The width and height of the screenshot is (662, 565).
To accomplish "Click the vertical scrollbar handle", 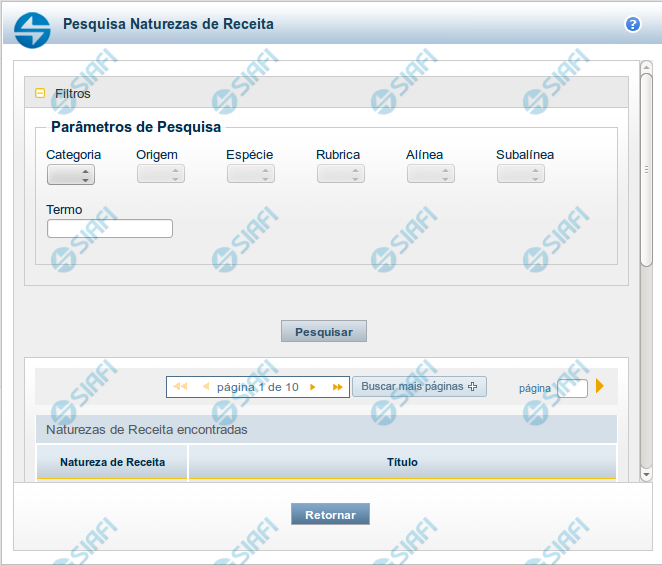I will pyautogui.click(x=646, y=170).
